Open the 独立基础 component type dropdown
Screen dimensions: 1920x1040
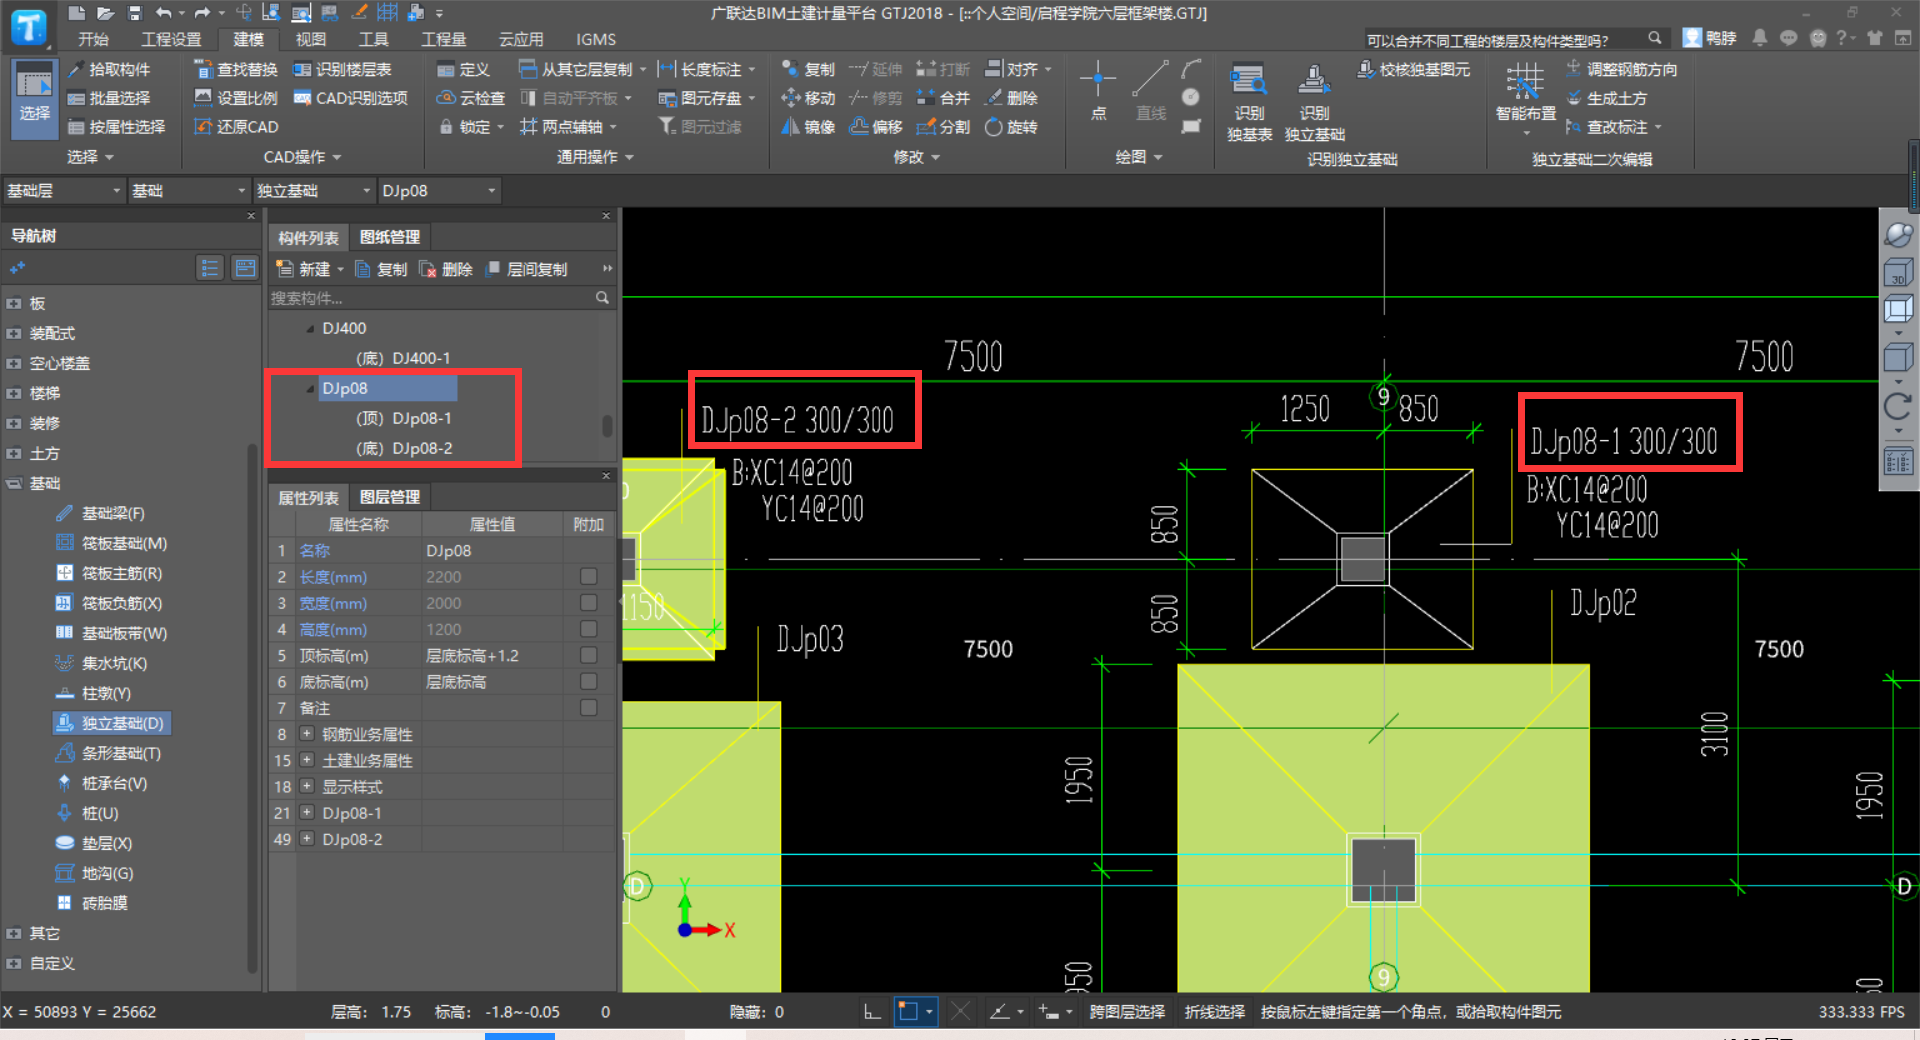(x=313, y=191)
